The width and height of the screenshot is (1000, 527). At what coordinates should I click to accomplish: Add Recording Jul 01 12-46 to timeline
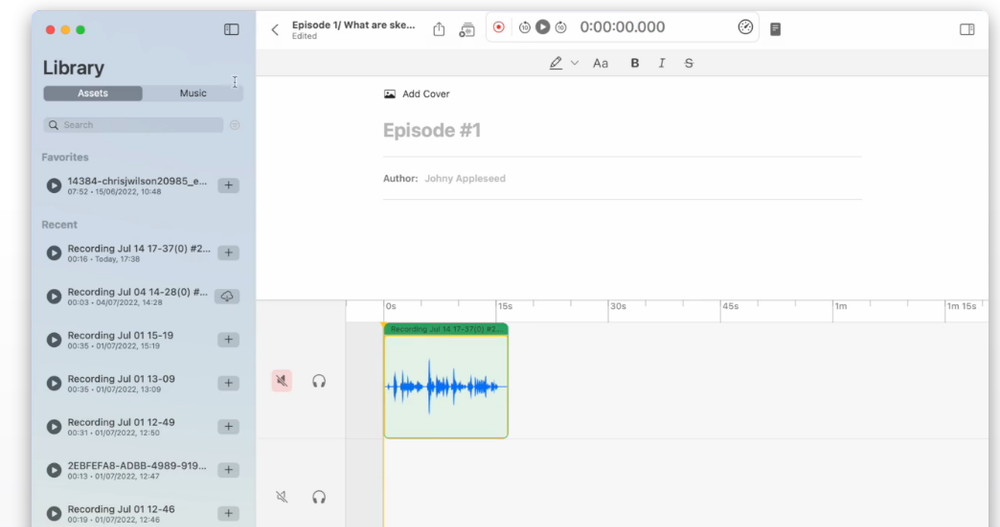pos(228,514)
